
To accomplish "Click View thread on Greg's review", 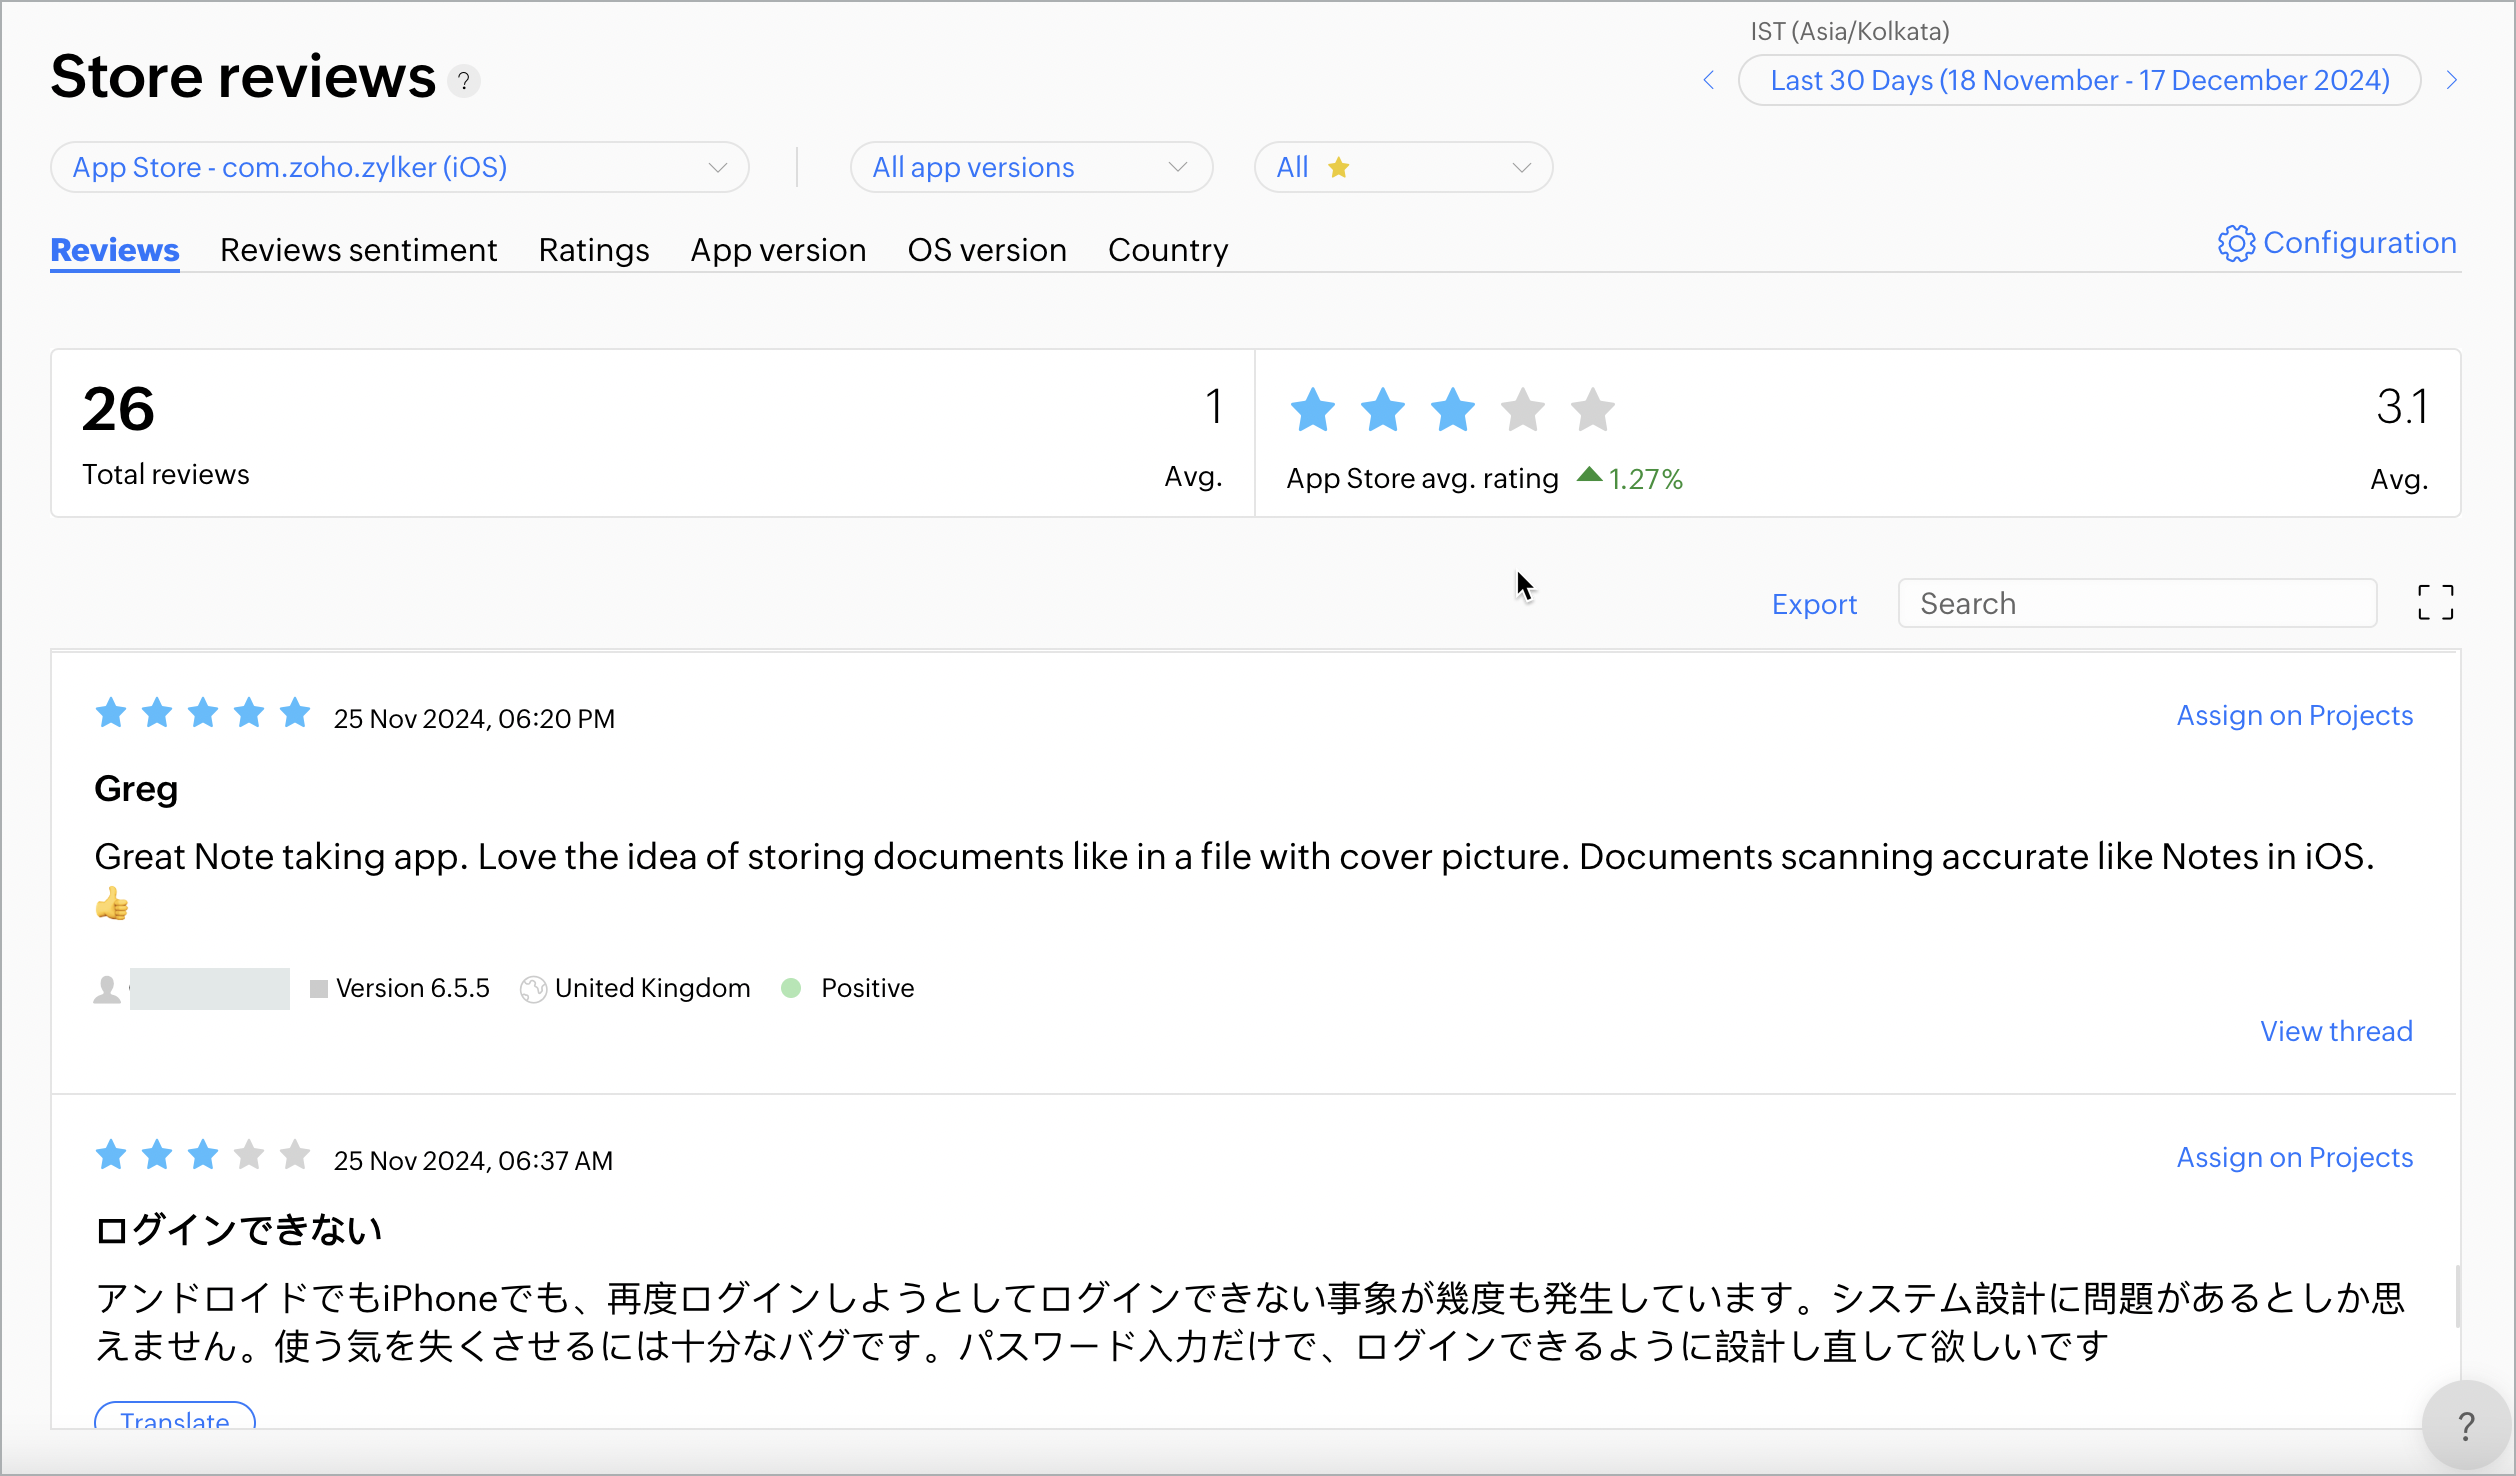I will tap(2336, 1031).
